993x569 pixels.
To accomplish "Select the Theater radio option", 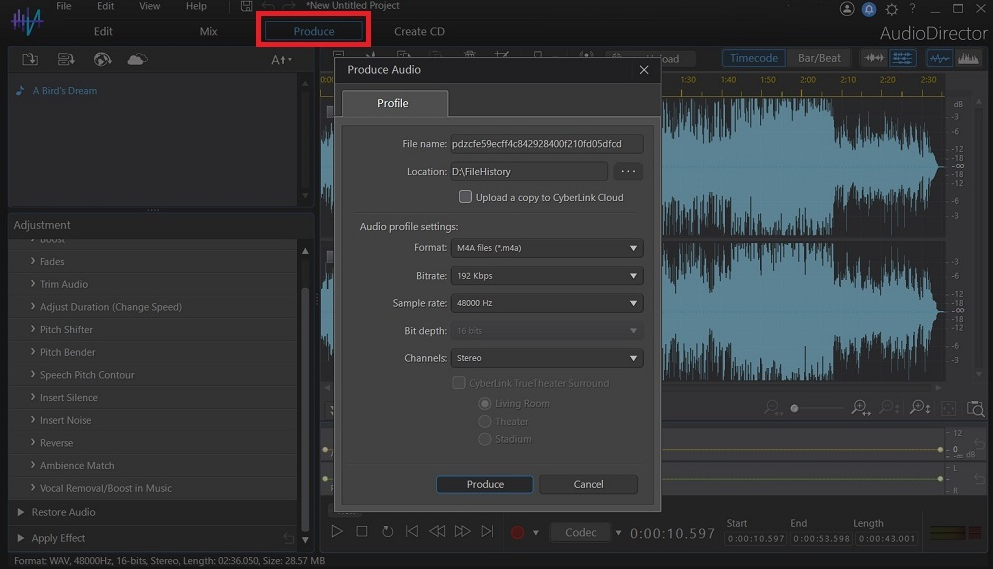I will point(484,421).
